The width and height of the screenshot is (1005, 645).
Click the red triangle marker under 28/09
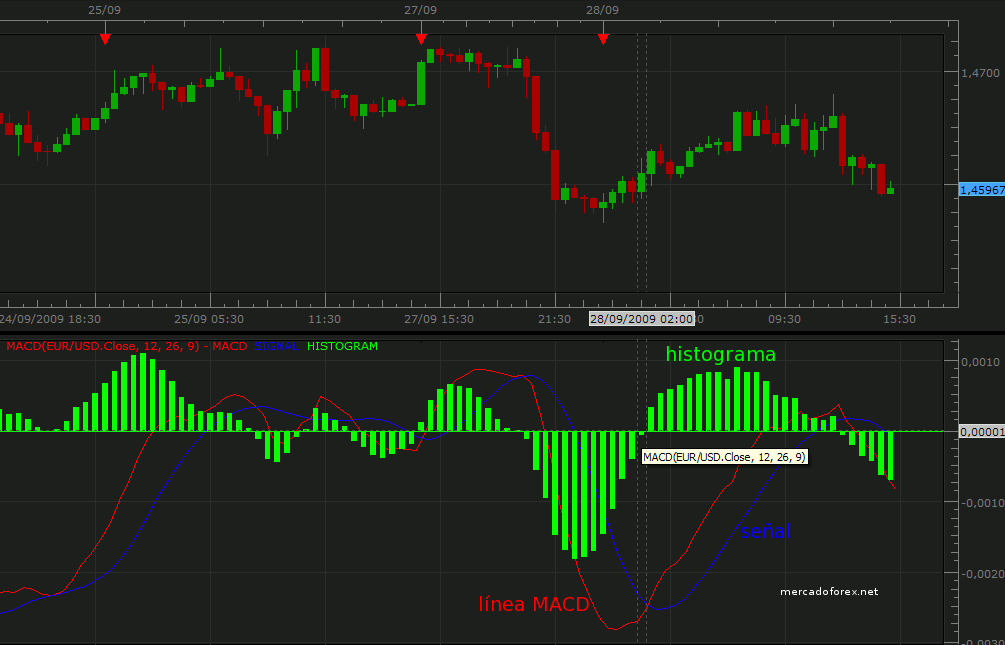click(x=603, y=39)
